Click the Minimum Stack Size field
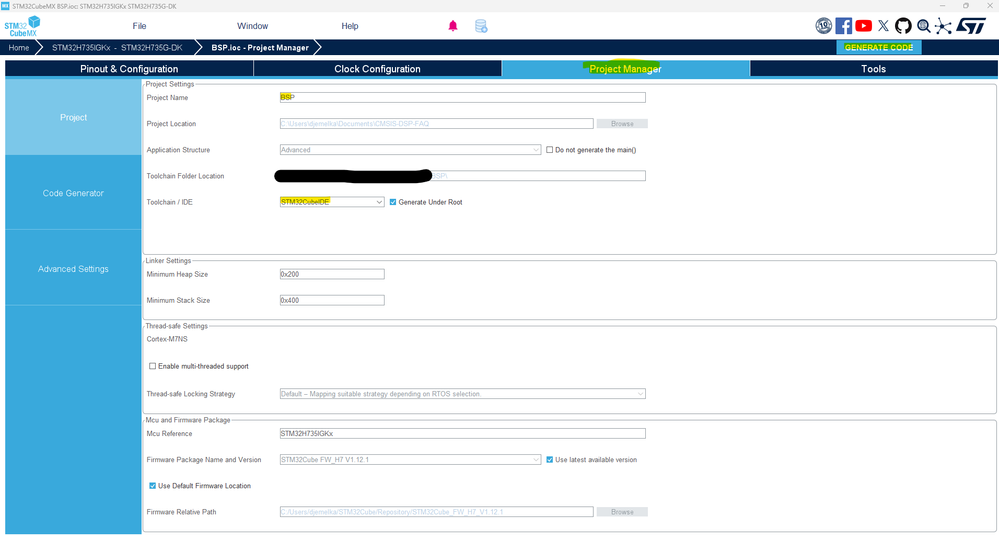Viewport: 999px width, 535px height. [332, 300]
